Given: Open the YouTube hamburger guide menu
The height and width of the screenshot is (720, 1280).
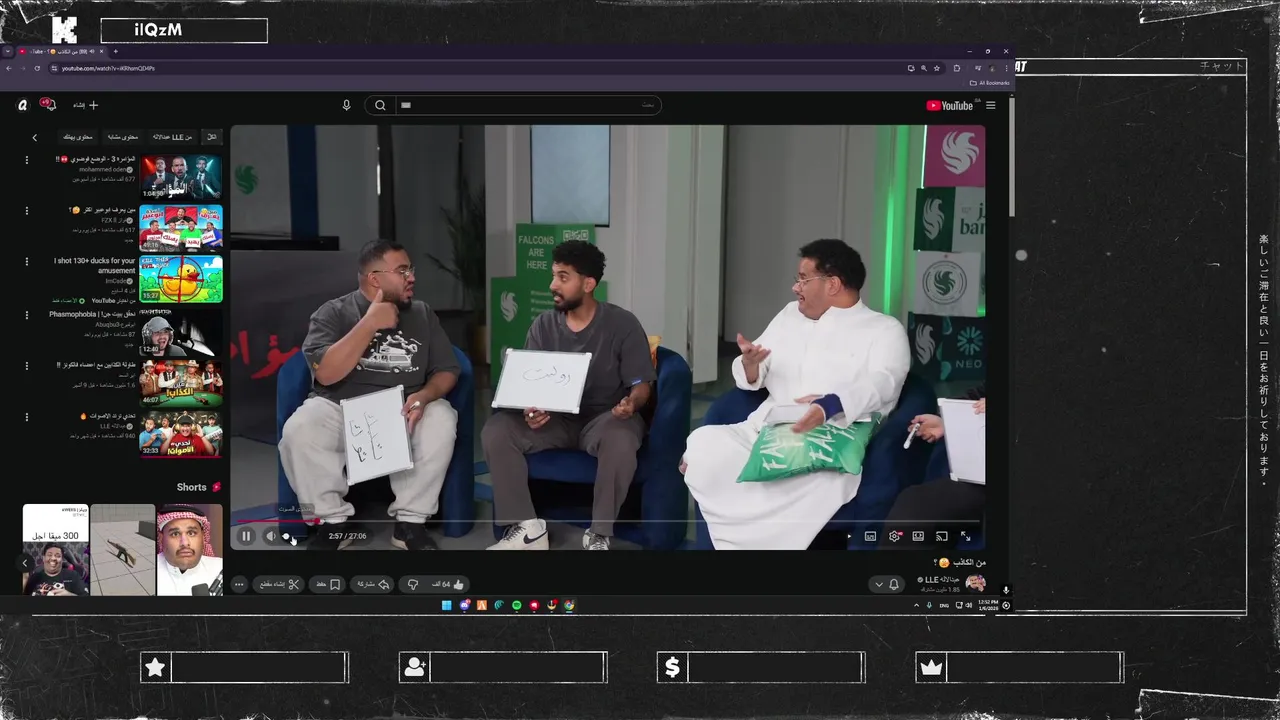Looking at the screenshot, I should point(990,105).
